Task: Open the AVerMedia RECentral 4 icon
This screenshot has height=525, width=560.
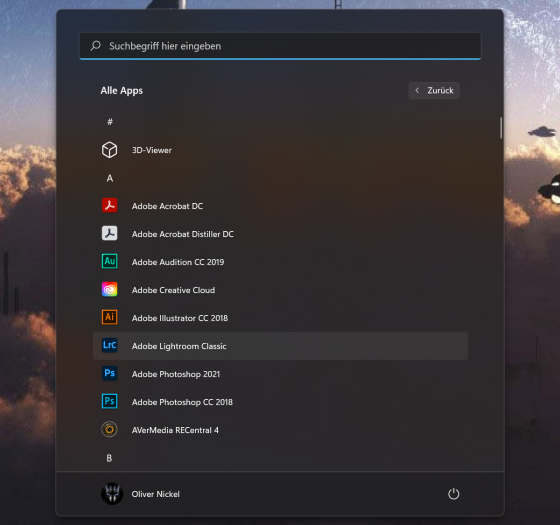Action: point(109,430)
